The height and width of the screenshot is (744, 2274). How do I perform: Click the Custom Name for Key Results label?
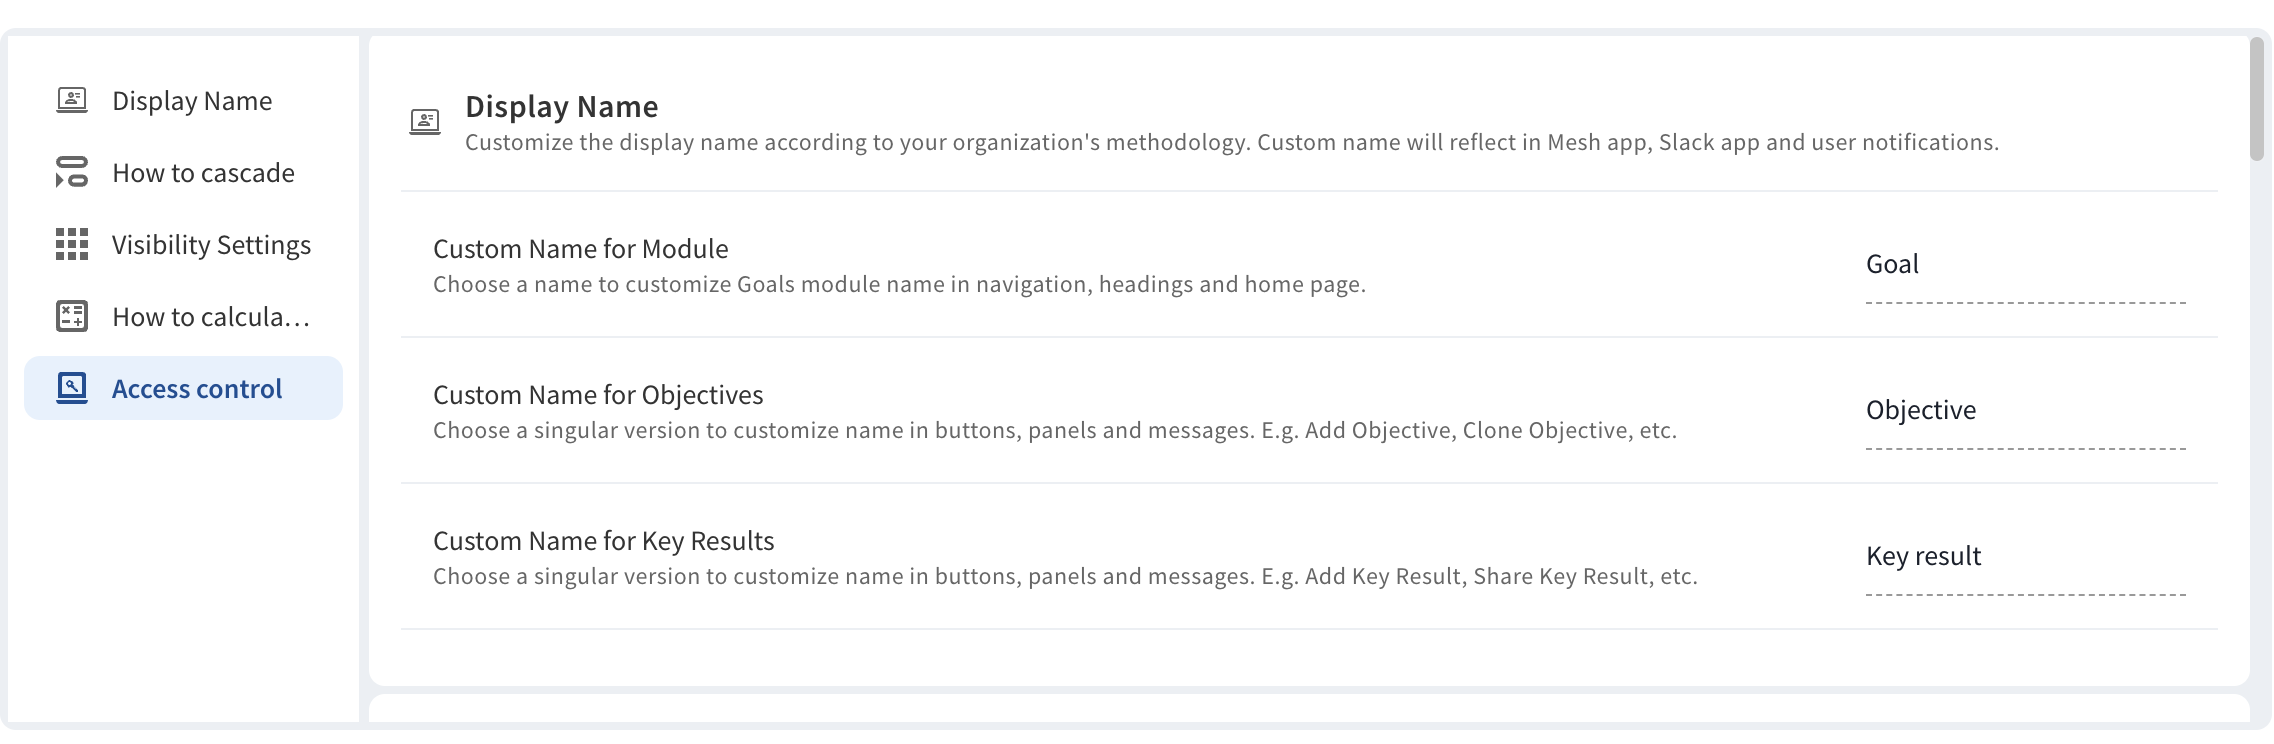point(604,541)
